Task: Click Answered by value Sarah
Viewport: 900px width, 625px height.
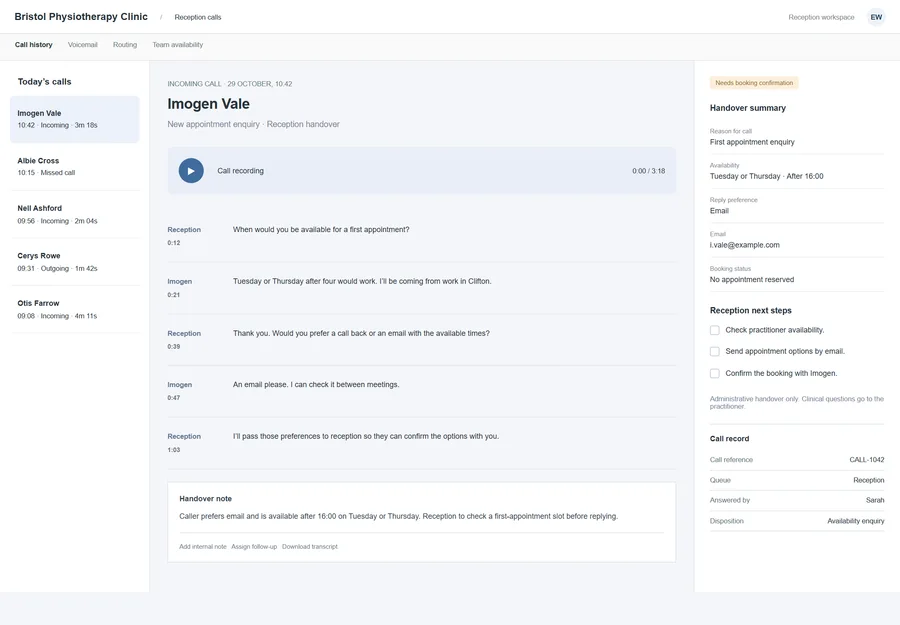Action: (875, 500)
